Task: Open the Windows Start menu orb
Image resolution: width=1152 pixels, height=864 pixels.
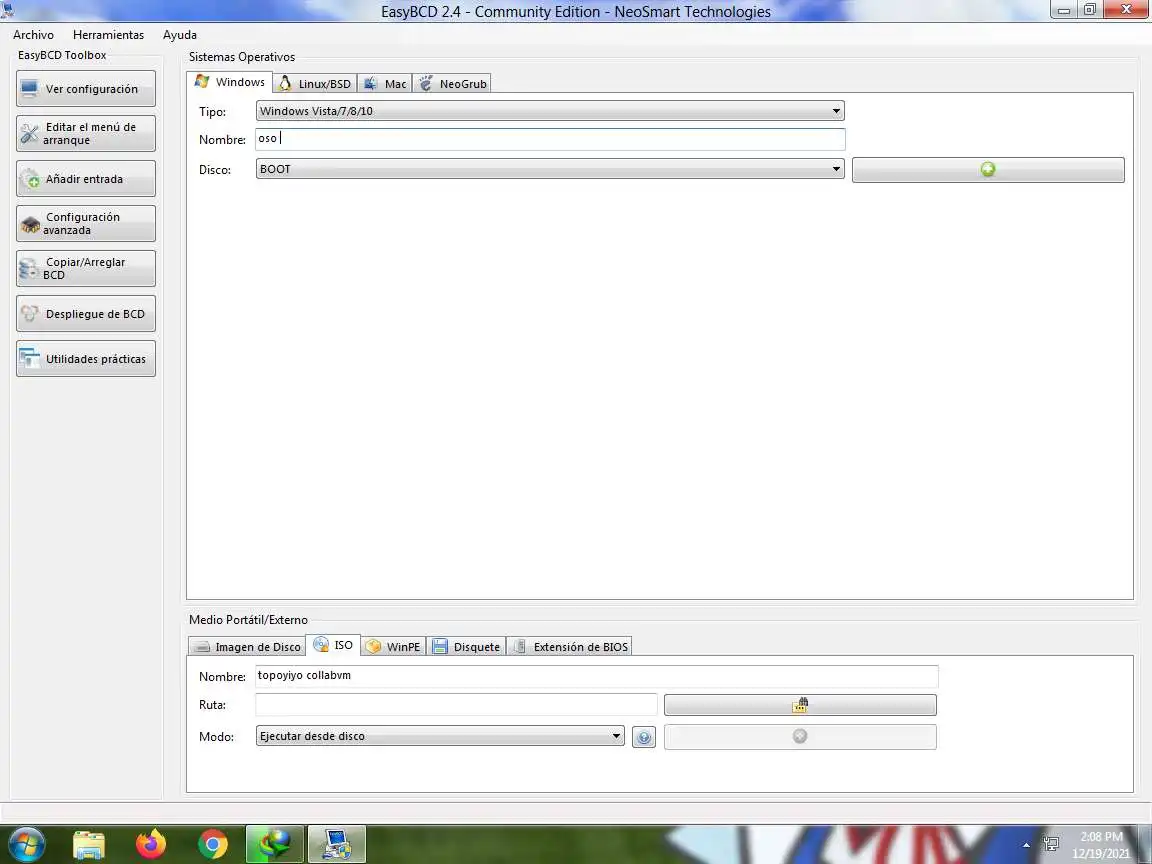Action: point(27,844)
